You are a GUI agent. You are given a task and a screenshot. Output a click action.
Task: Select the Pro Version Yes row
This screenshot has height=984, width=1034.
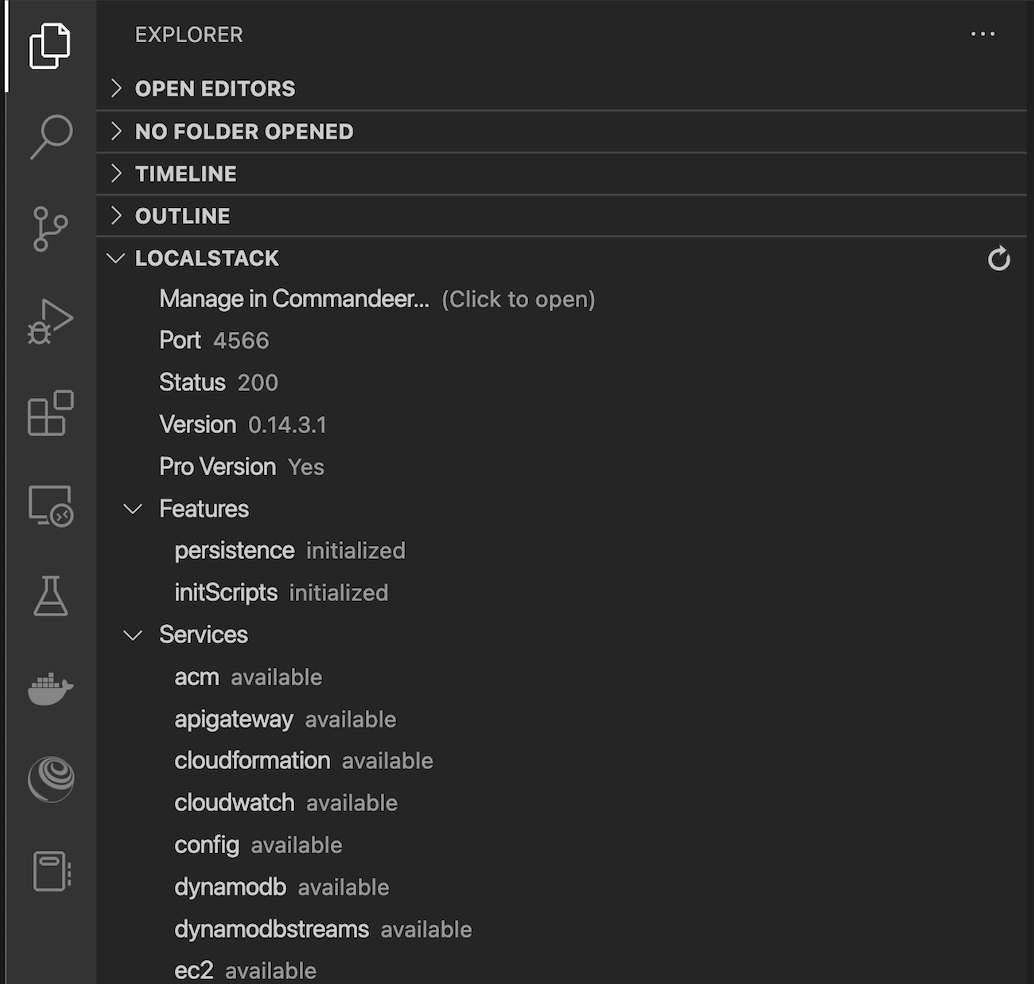[x=561, y=467]
